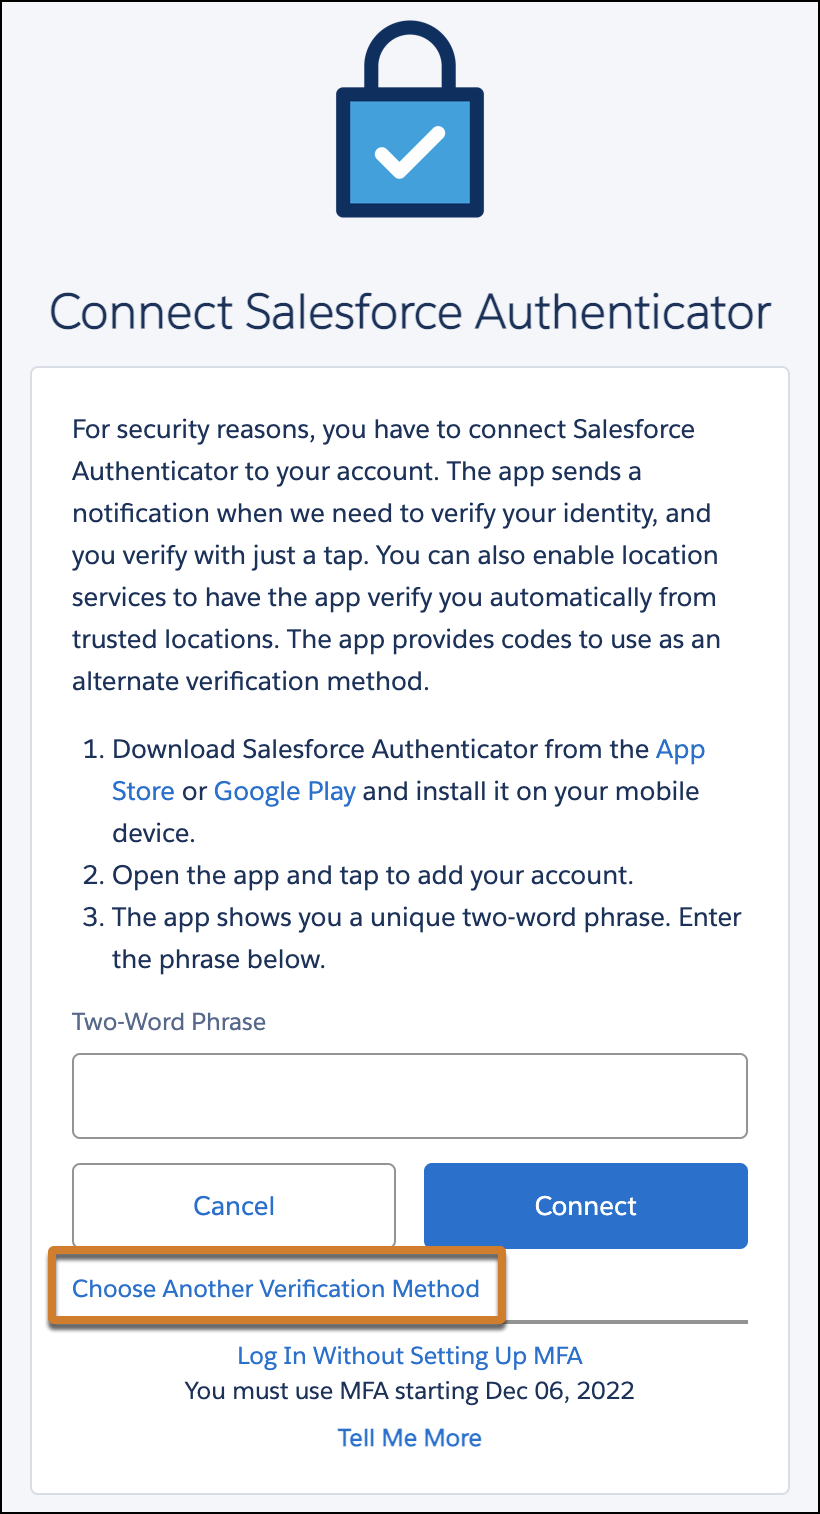Open the Google Play download link
This screenshot has width=820, height=1514.
(285, 791)
